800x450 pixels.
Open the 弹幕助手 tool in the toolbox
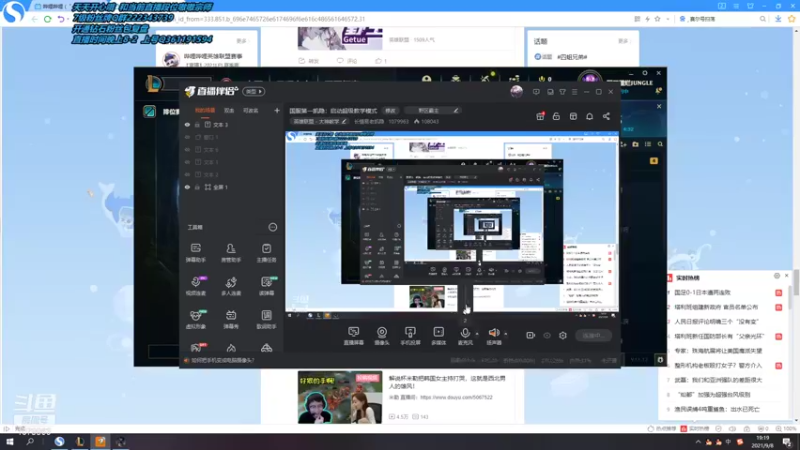[195, 252]
